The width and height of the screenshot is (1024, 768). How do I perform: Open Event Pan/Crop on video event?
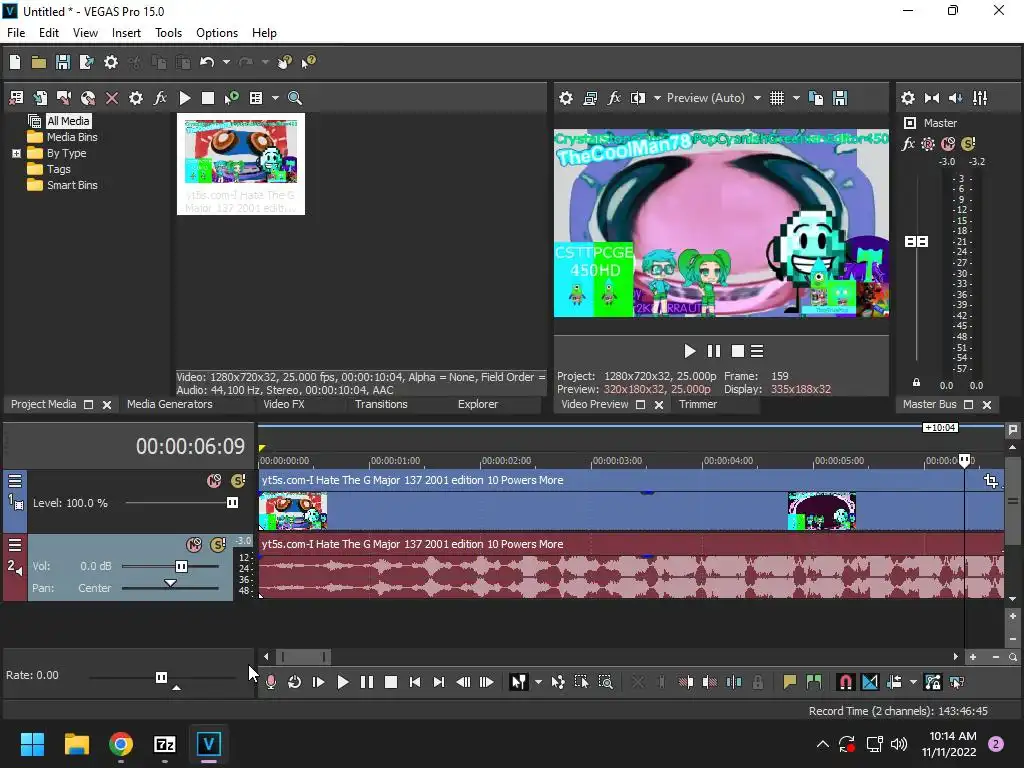(991, 481)
